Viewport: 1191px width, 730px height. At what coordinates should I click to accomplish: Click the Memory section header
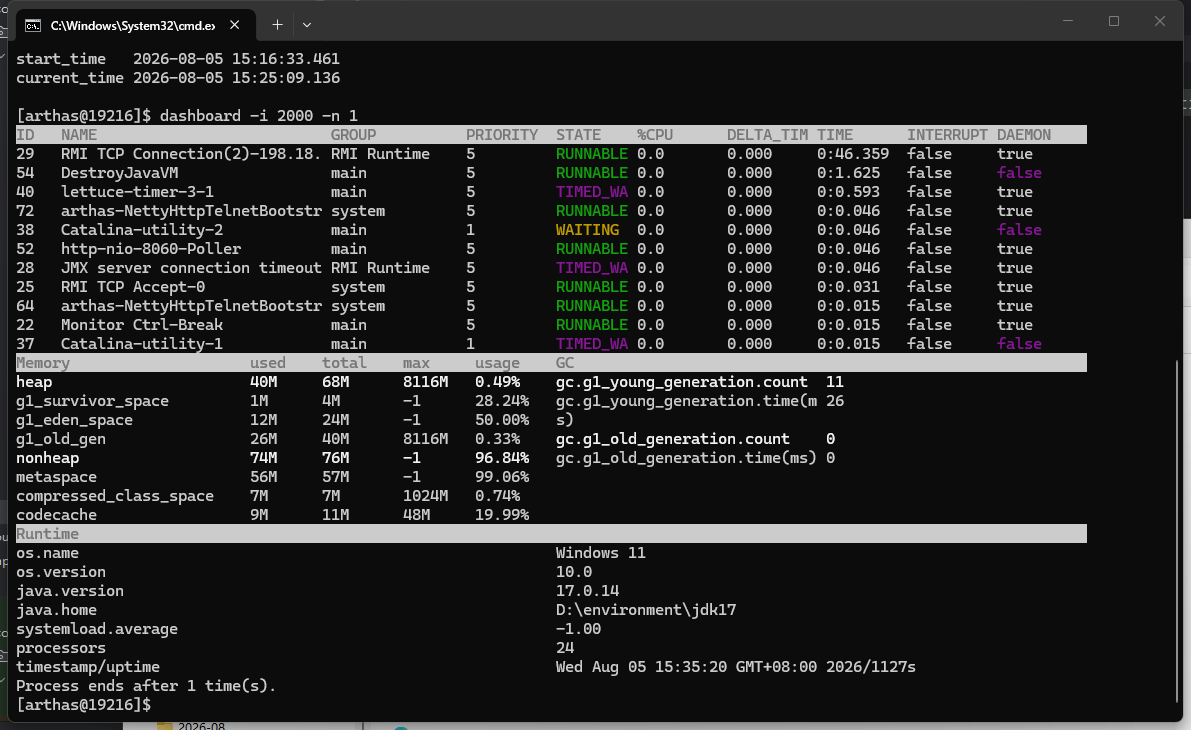(43, 362)
